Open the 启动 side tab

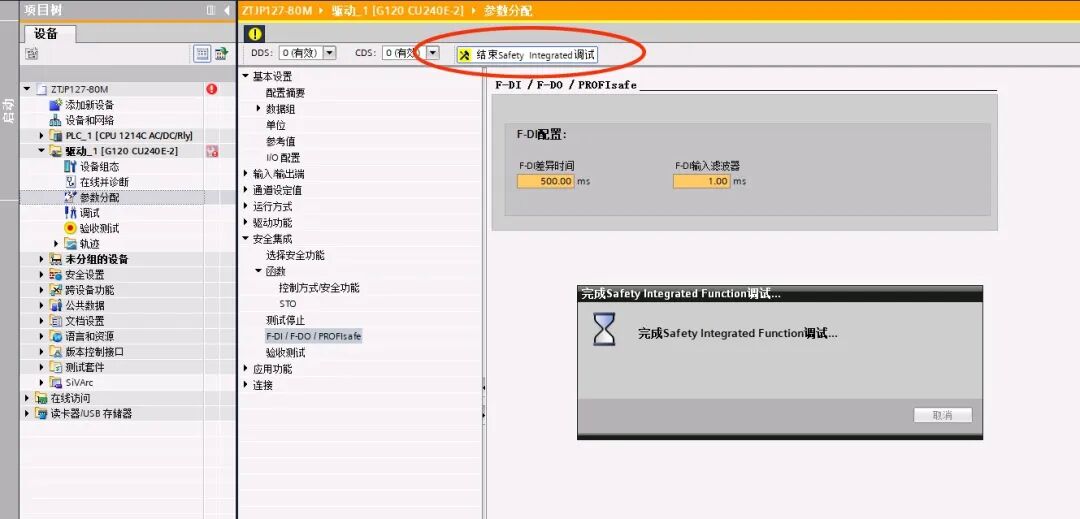tap(9, 110)
